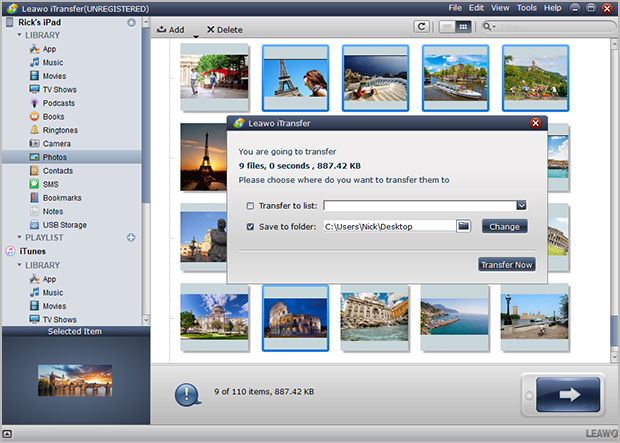This screenshot has height=443, width=620.
Task: Select the coastal bay photo
Action: pyautogui.click(x=455, y=318)
